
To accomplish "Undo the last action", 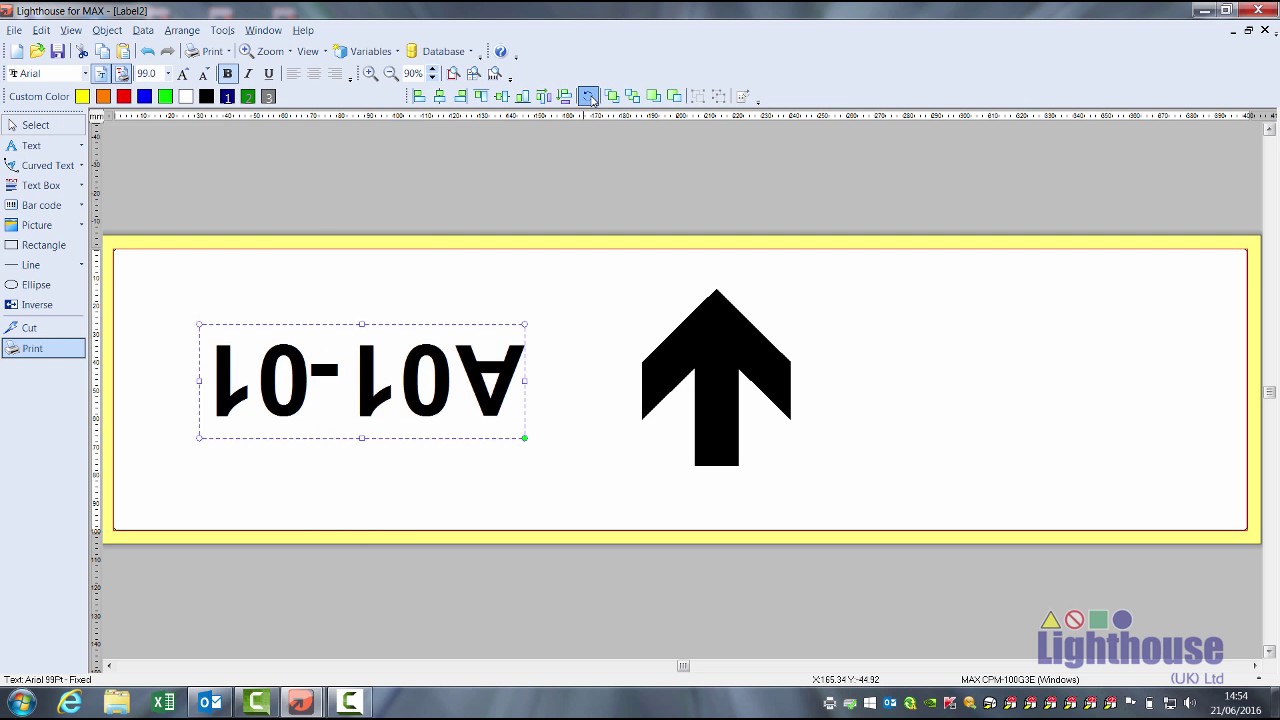I will pyautogui.click(x=147, y=51).
